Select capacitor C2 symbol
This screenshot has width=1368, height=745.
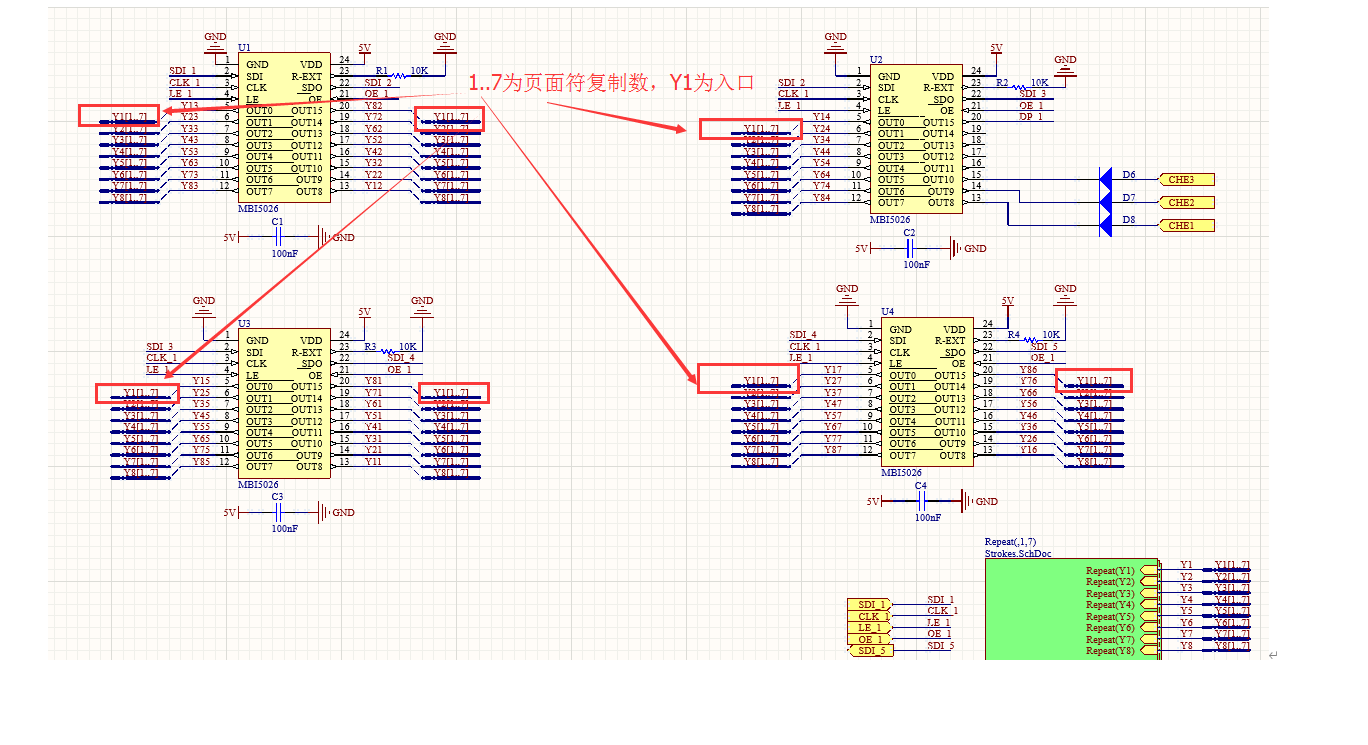click(x=910, y=248)
